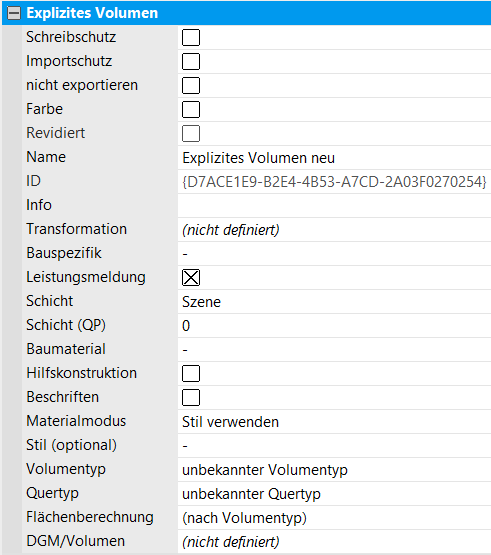The height and width of the screenshot is (555, 491).
Task: Click the Name field 'Explizites Volumen neu'
Action: click(334, 158)
